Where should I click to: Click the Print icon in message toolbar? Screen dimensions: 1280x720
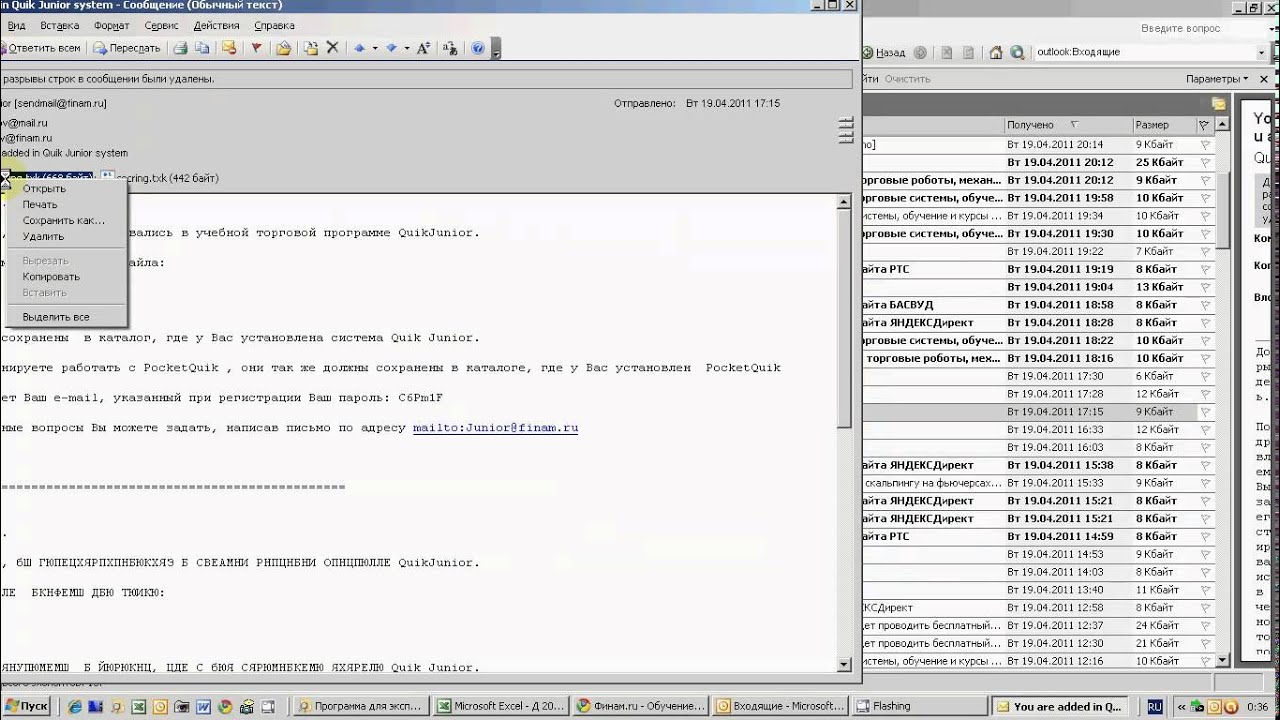tap(180, 48)
